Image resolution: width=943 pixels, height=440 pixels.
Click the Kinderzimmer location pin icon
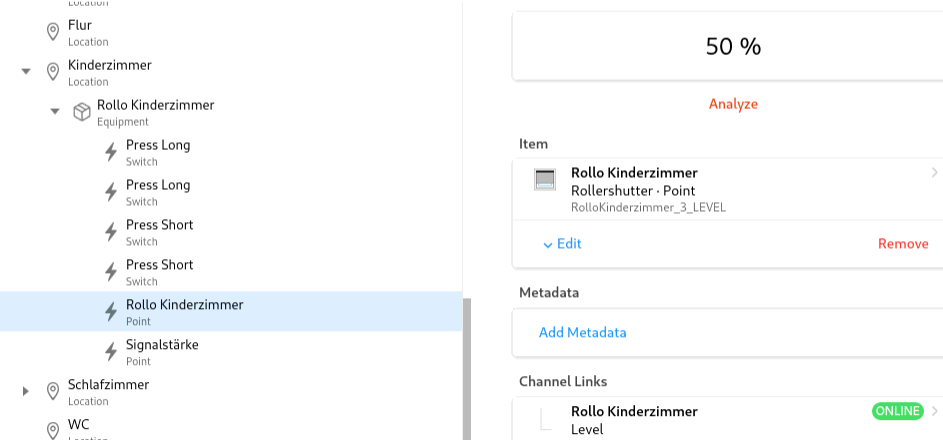click(x=53, y=72)
